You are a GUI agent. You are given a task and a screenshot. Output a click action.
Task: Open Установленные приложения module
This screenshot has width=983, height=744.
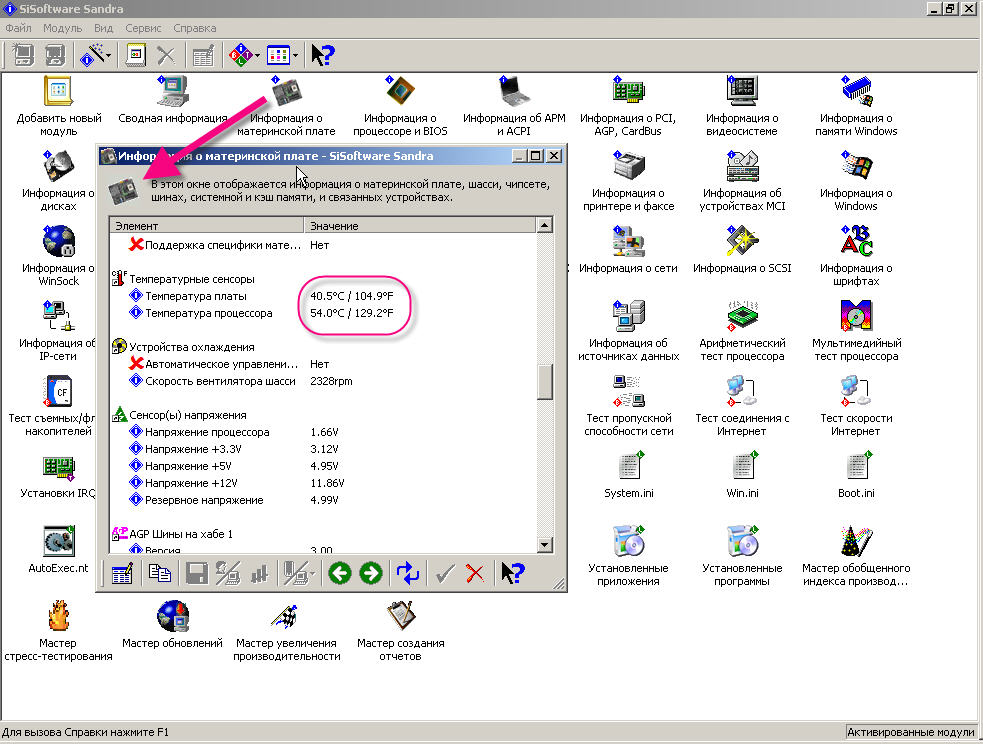pyautogui.click(x=628, y=557)
